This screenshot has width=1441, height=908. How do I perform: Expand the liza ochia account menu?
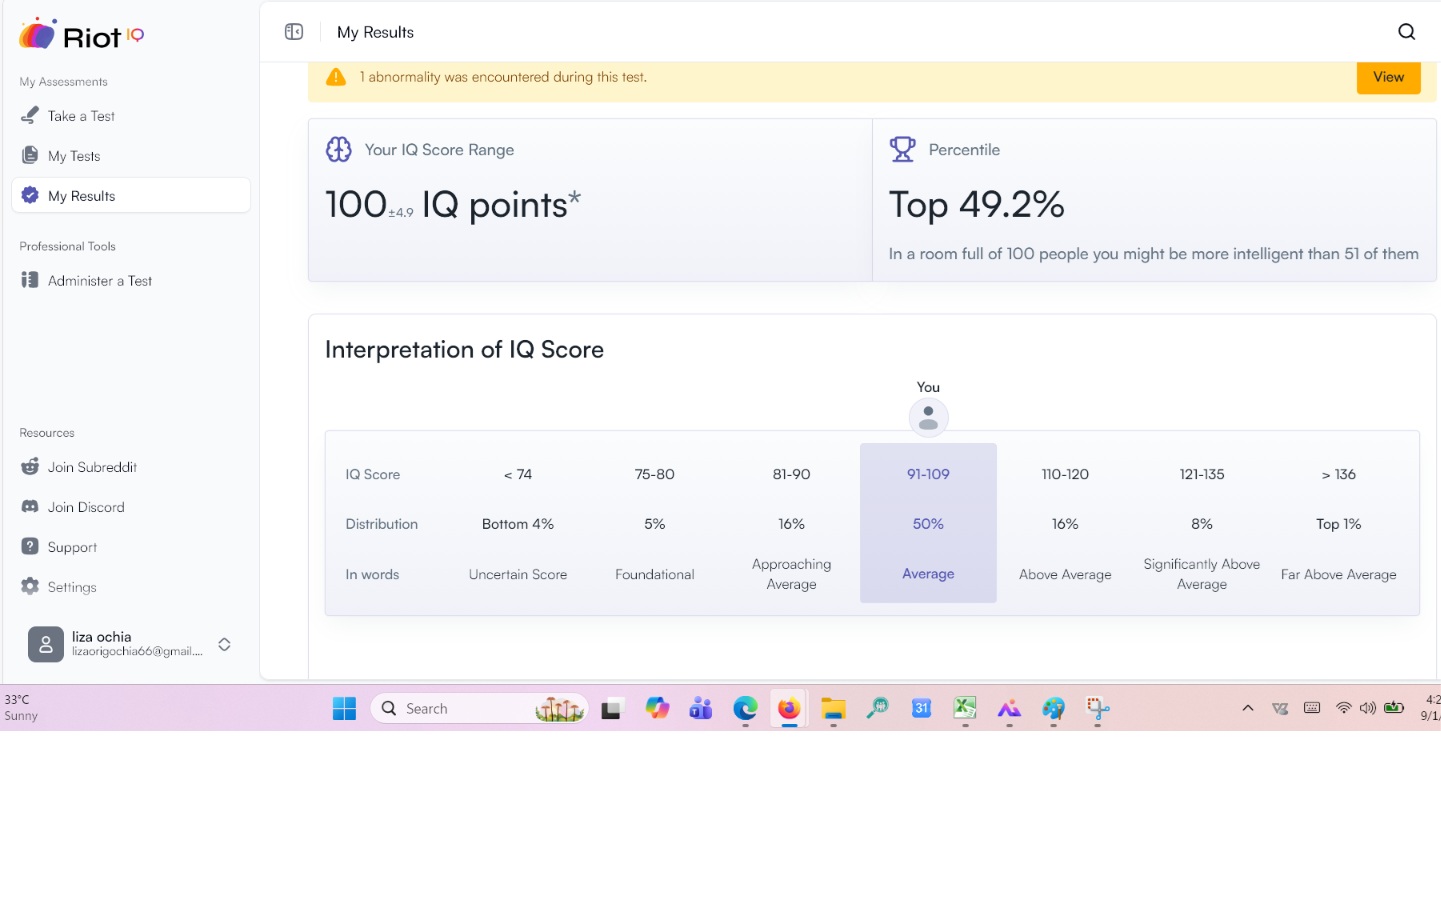click(x=224, y=644)
